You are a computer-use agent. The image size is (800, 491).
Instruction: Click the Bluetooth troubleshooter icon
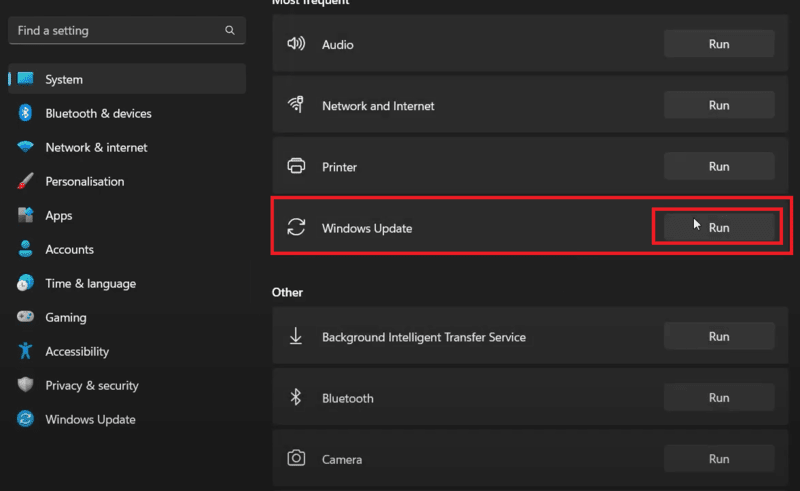pyautogui.click(x=296, y=397)
